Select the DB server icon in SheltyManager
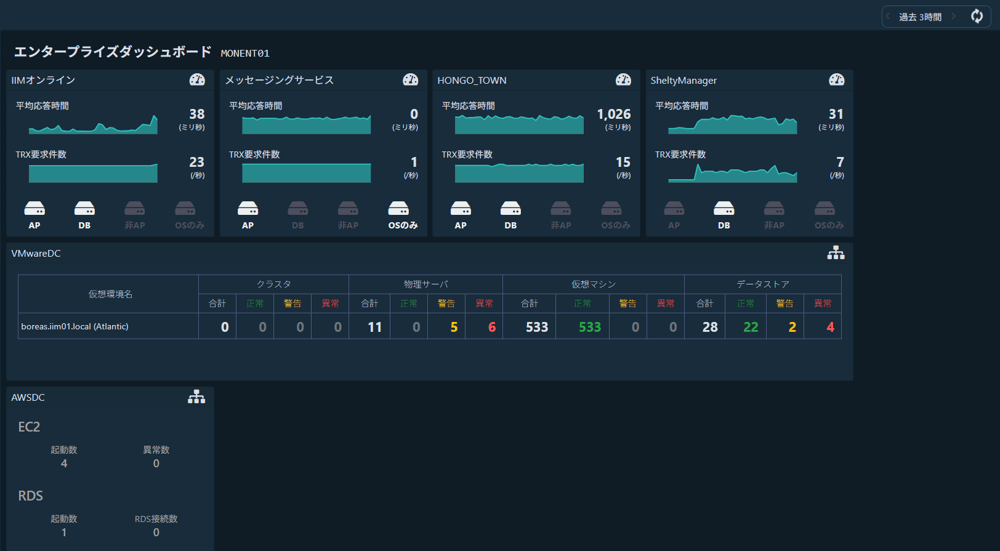 [724, 211]
